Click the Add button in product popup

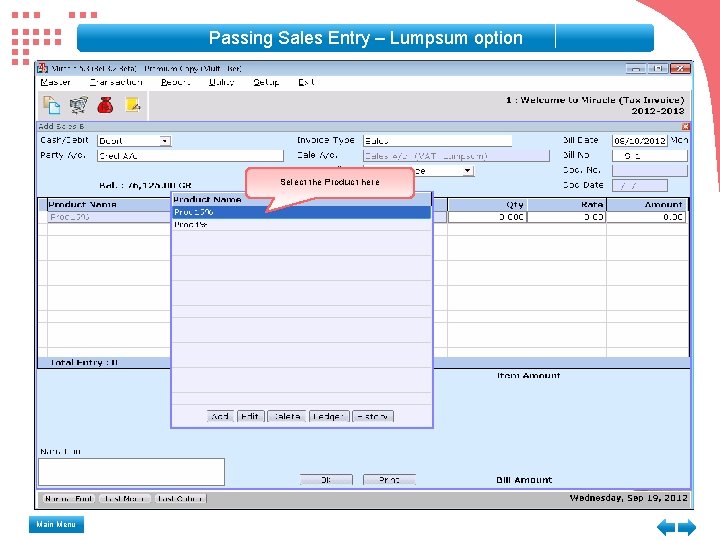(x=220, y=416)
